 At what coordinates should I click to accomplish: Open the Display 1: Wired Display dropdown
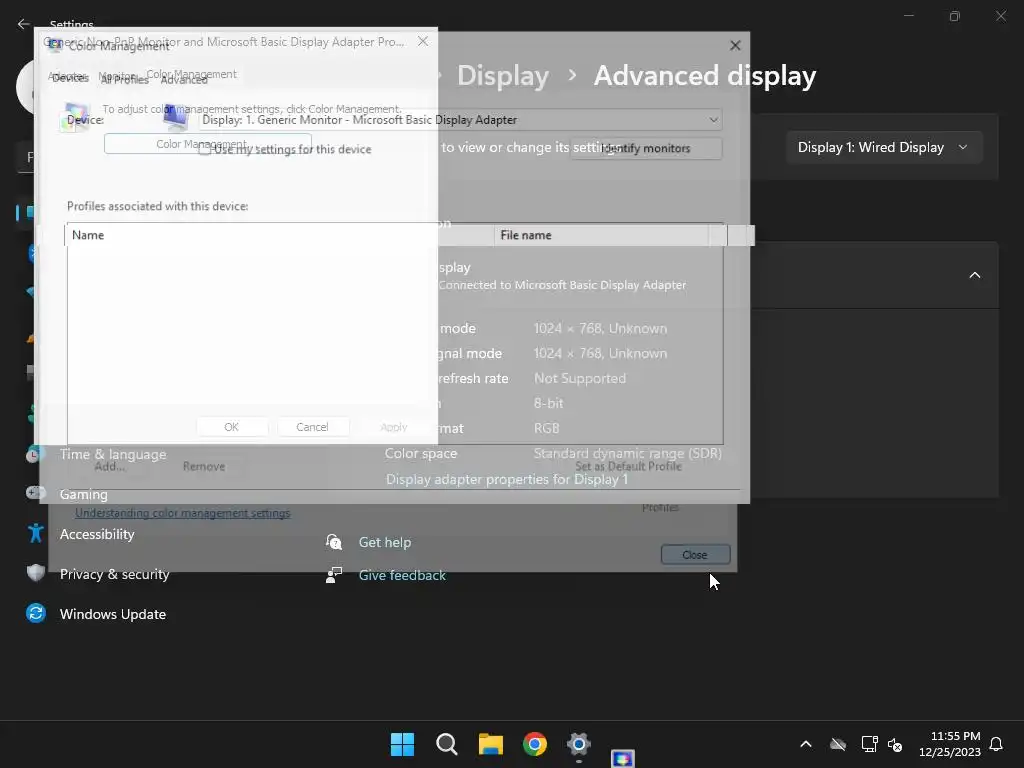[884, 147]
